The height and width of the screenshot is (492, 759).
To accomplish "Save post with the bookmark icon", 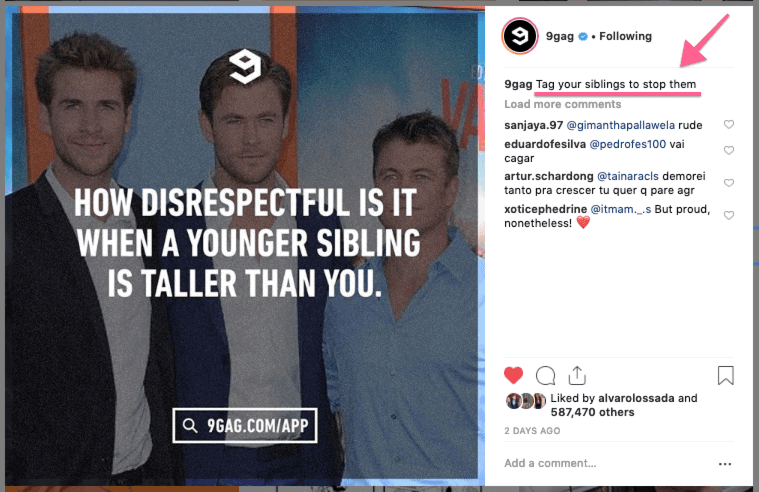I will click(726, 375).
